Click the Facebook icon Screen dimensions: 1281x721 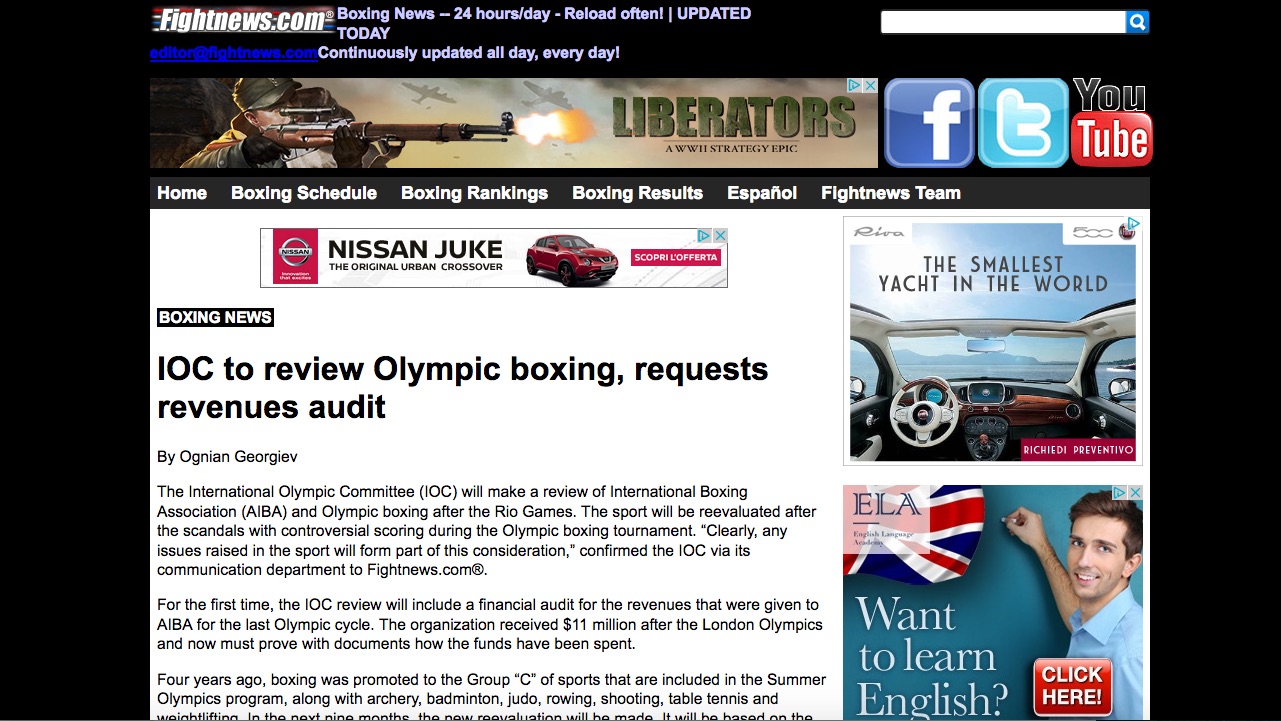[929, 123]
